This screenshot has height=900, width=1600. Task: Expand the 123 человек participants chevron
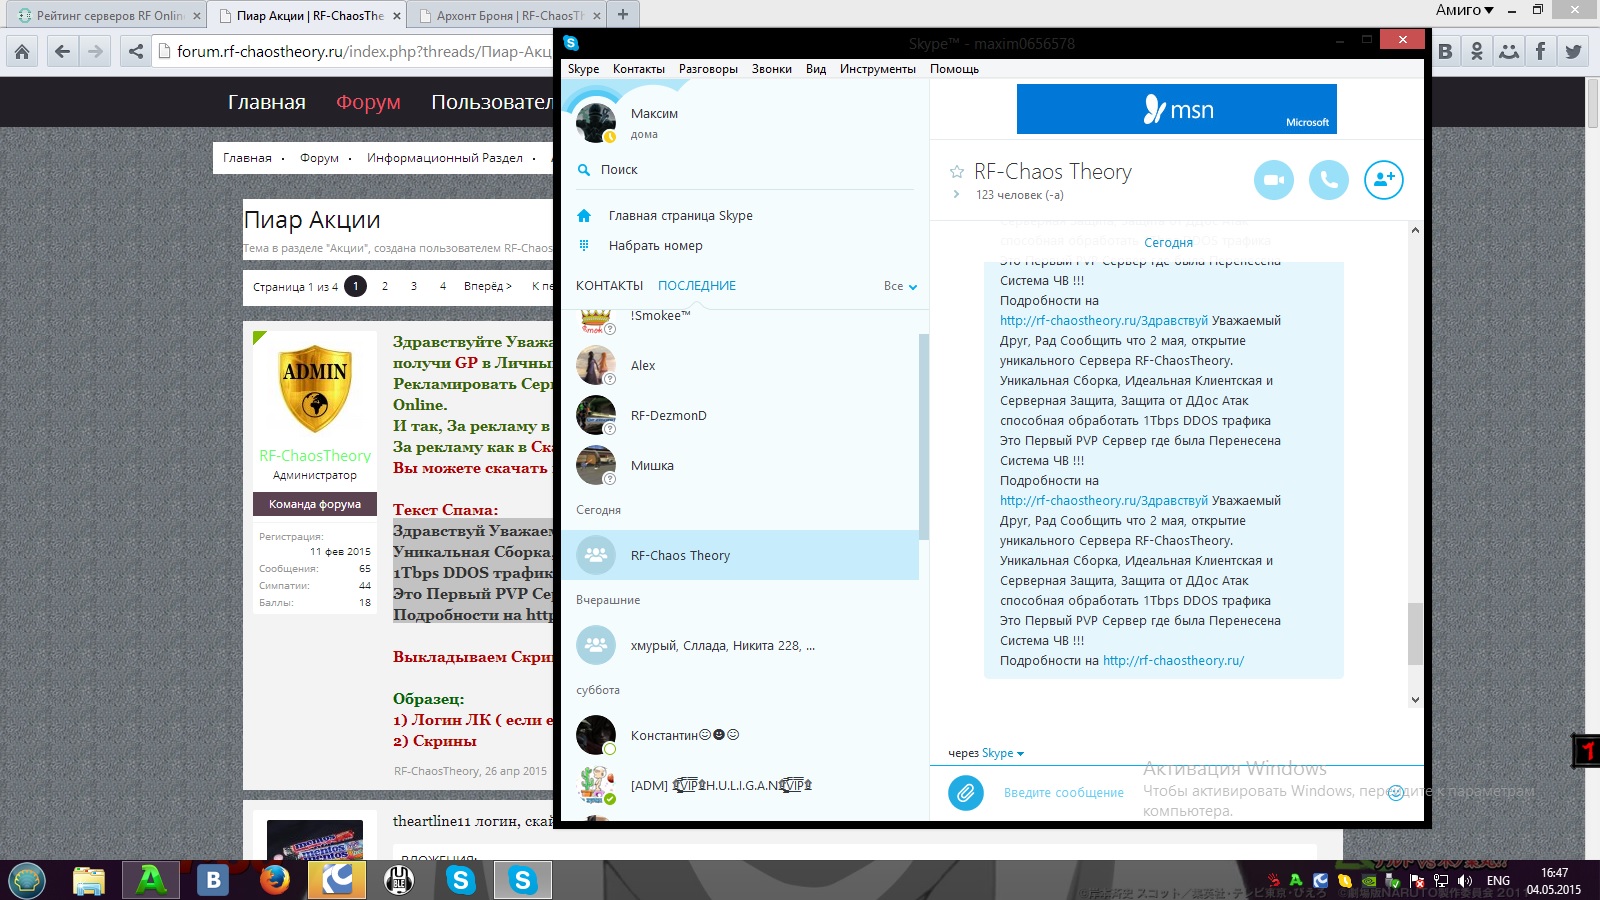[956, 195]
